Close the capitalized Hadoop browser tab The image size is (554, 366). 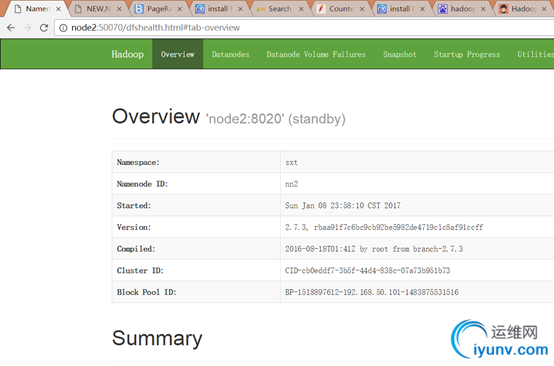(544, 9)
